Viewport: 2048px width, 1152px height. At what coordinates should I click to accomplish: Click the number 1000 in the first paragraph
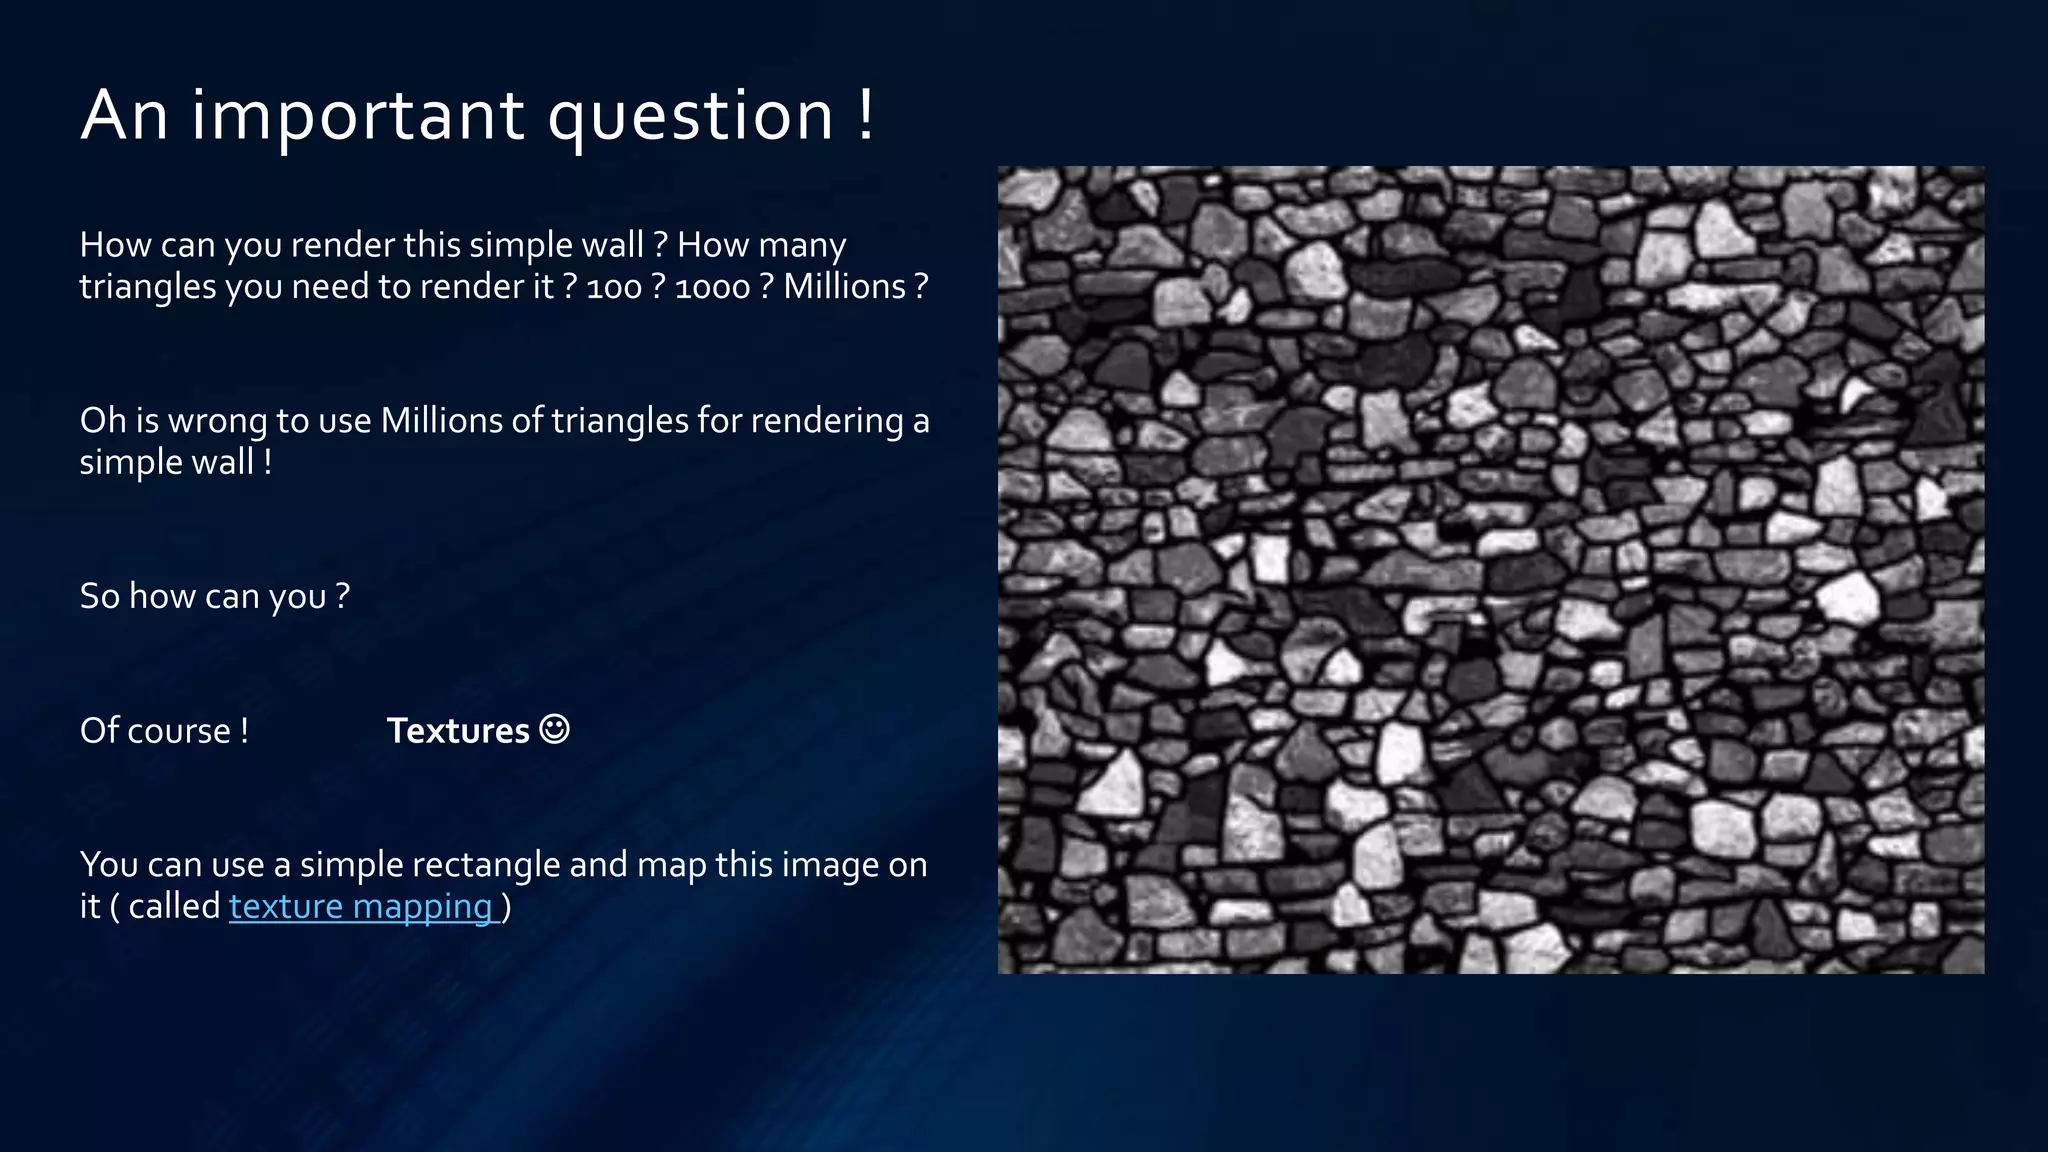[x=712, y=288]
